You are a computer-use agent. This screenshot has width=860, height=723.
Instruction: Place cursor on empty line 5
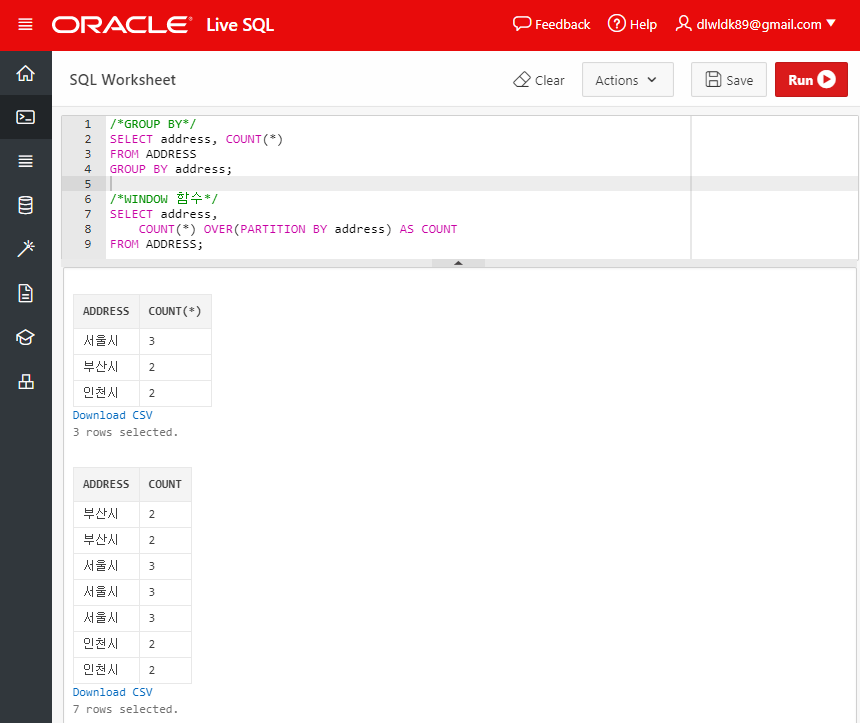tap(398, 184)
